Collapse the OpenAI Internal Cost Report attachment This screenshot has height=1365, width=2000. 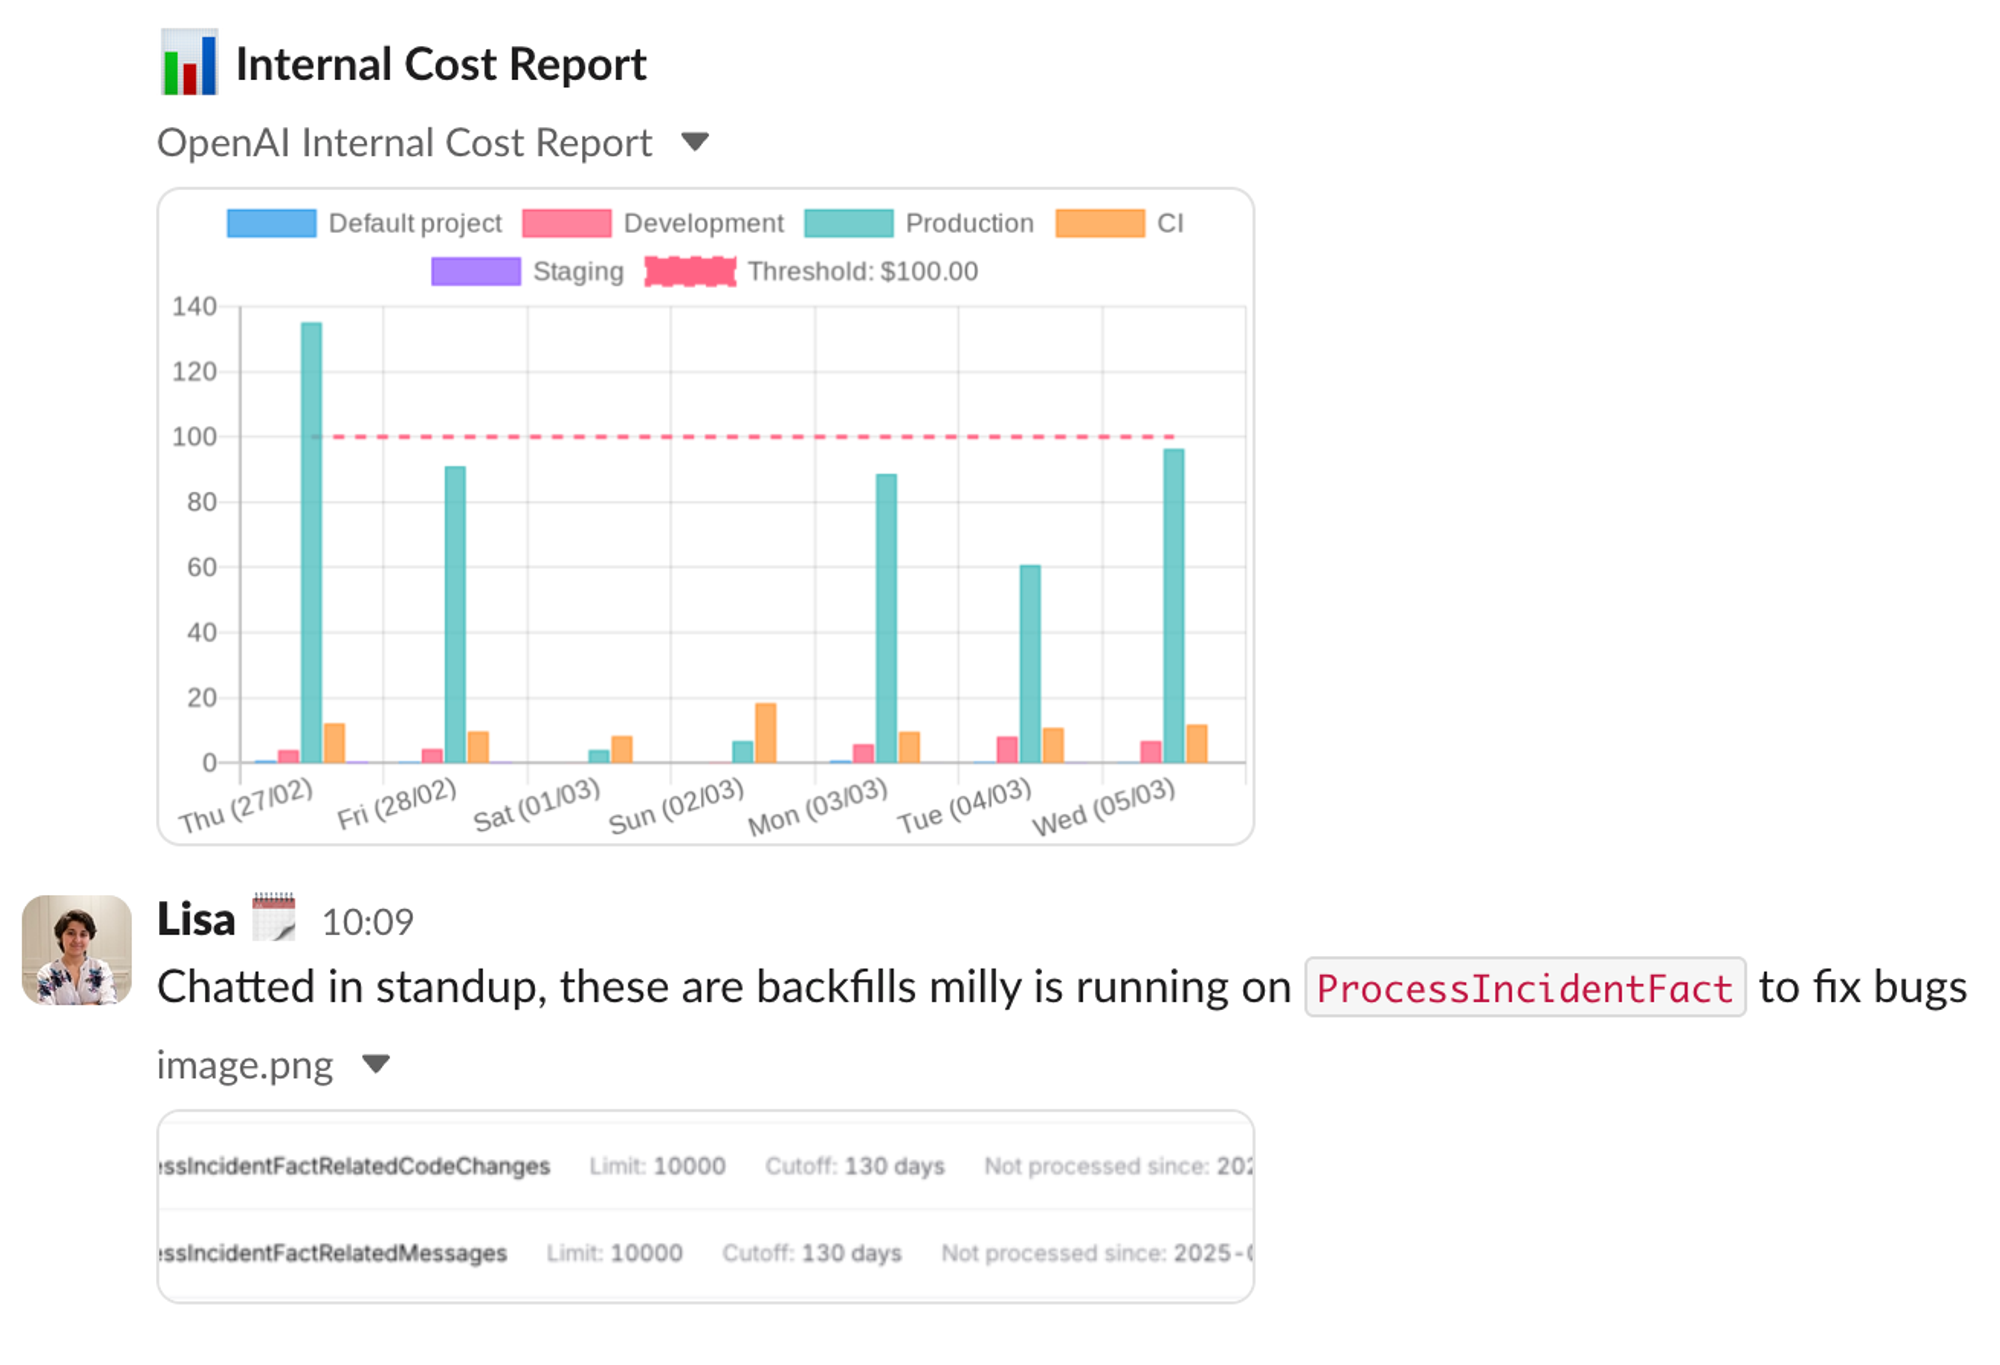pos(695,142)
